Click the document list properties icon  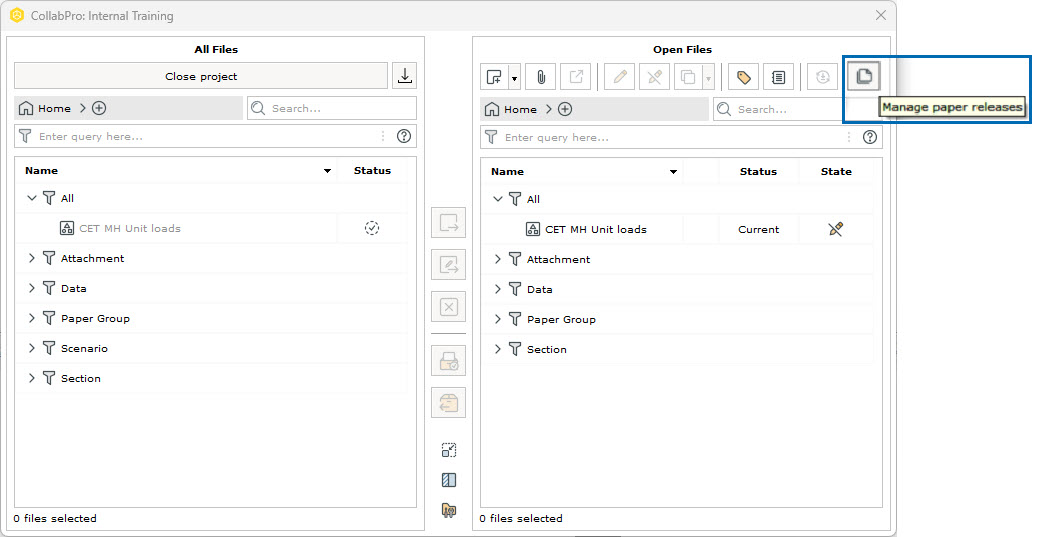(779, 78)
